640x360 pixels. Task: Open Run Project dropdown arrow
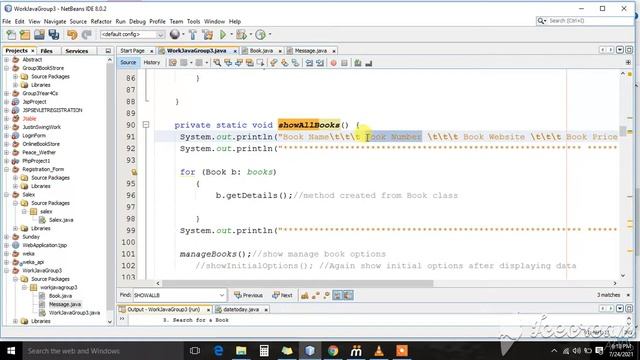(231, 35)
